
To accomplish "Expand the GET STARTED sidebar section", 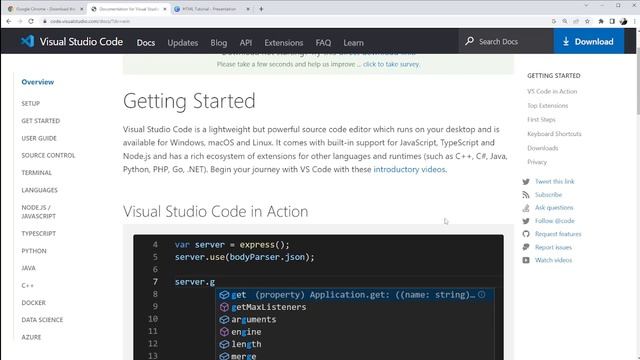I will click(40, 121).
